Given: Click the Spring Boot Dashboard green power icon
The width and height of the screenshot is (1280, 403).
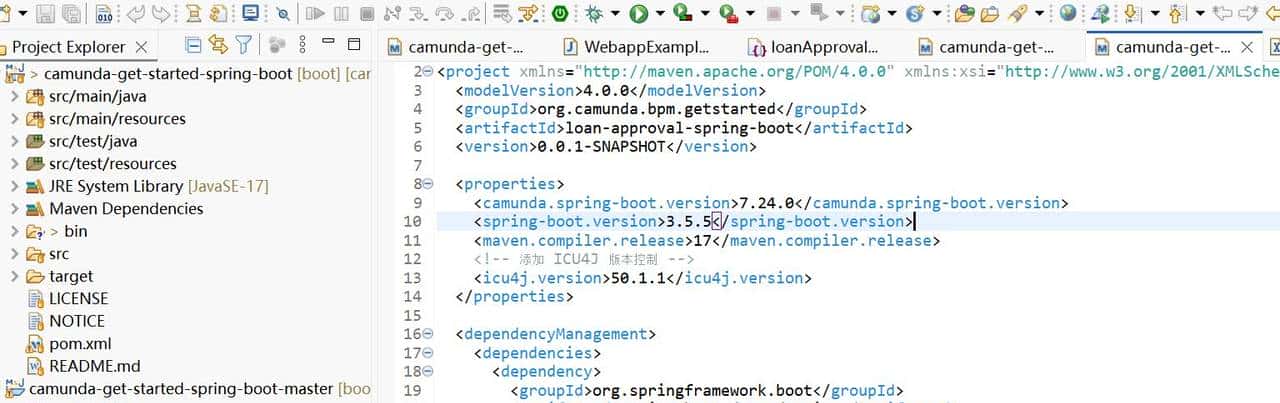Looking at the screenshot, I should pos(560,14).
